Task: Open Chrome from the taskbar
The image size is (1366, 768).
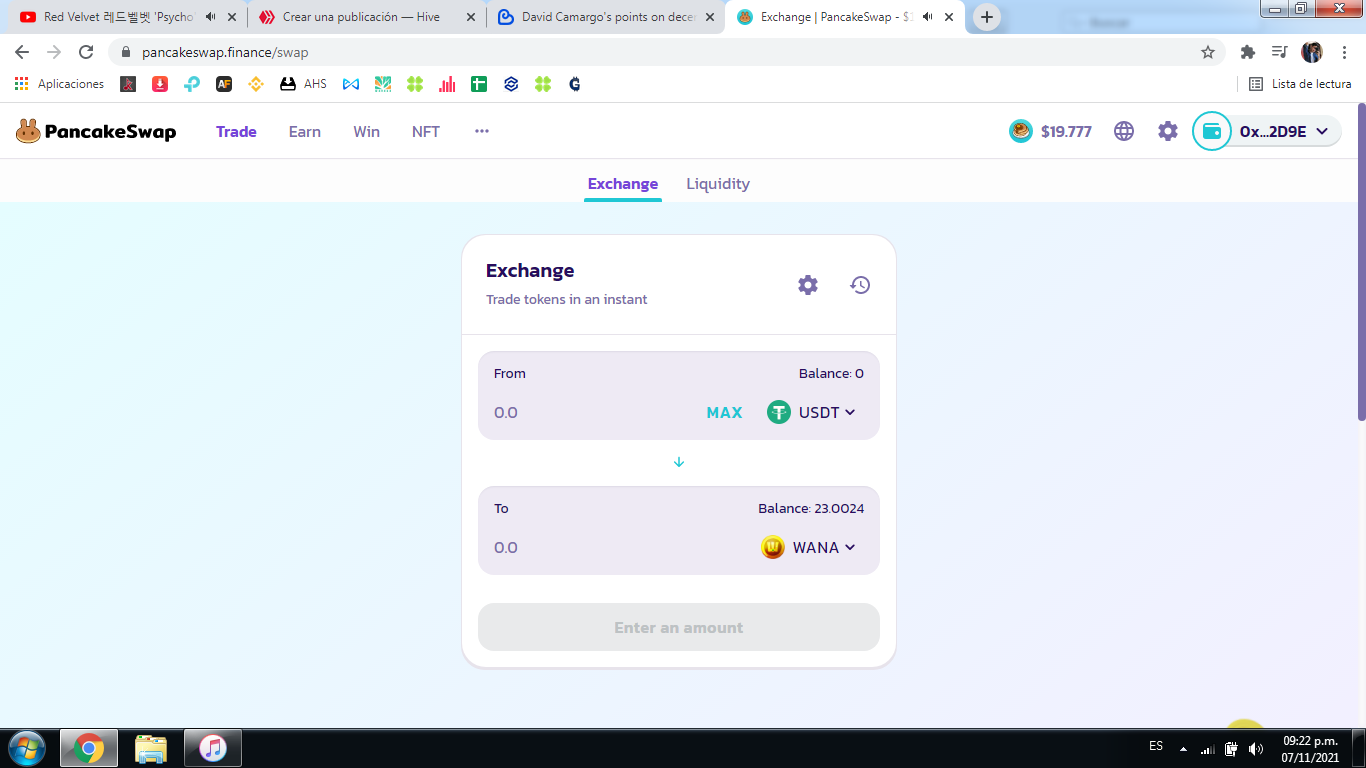Action: (x=89, y=748)
